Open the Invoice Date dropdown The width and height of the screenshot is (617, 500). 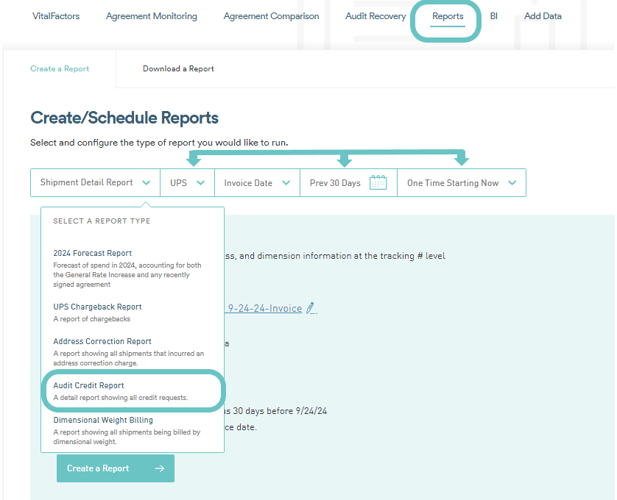[257, 183]
